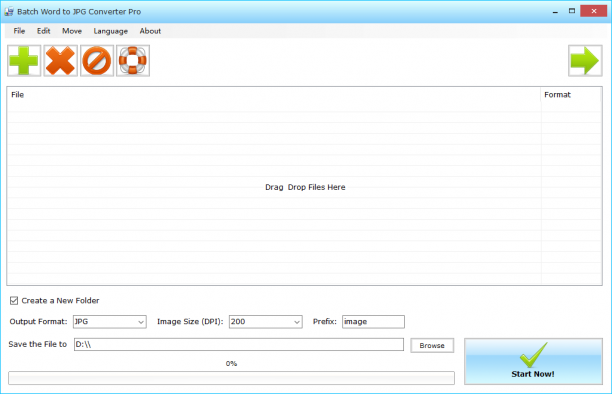Click the app icon in title bar
612x394 pixels.
pyautogui.click(x=9, y=12)
